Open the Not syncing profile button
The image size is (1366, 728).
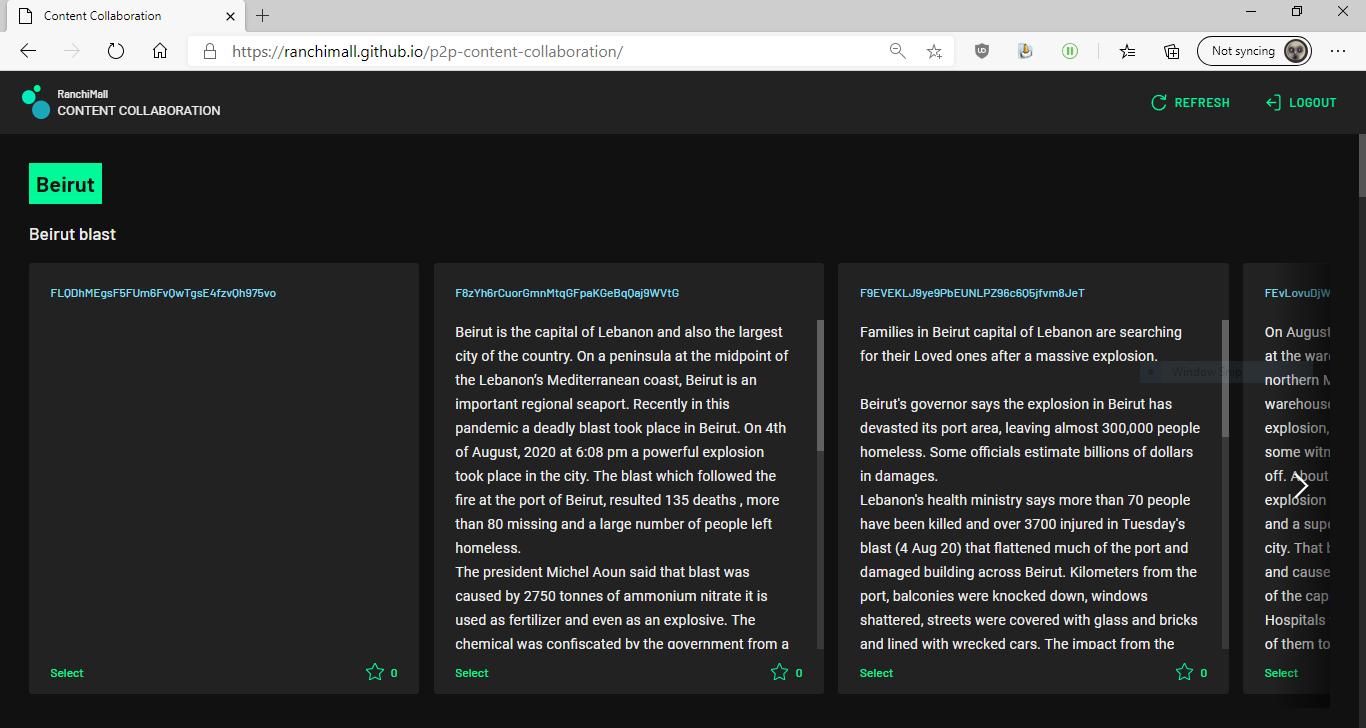pos(1254,51)
